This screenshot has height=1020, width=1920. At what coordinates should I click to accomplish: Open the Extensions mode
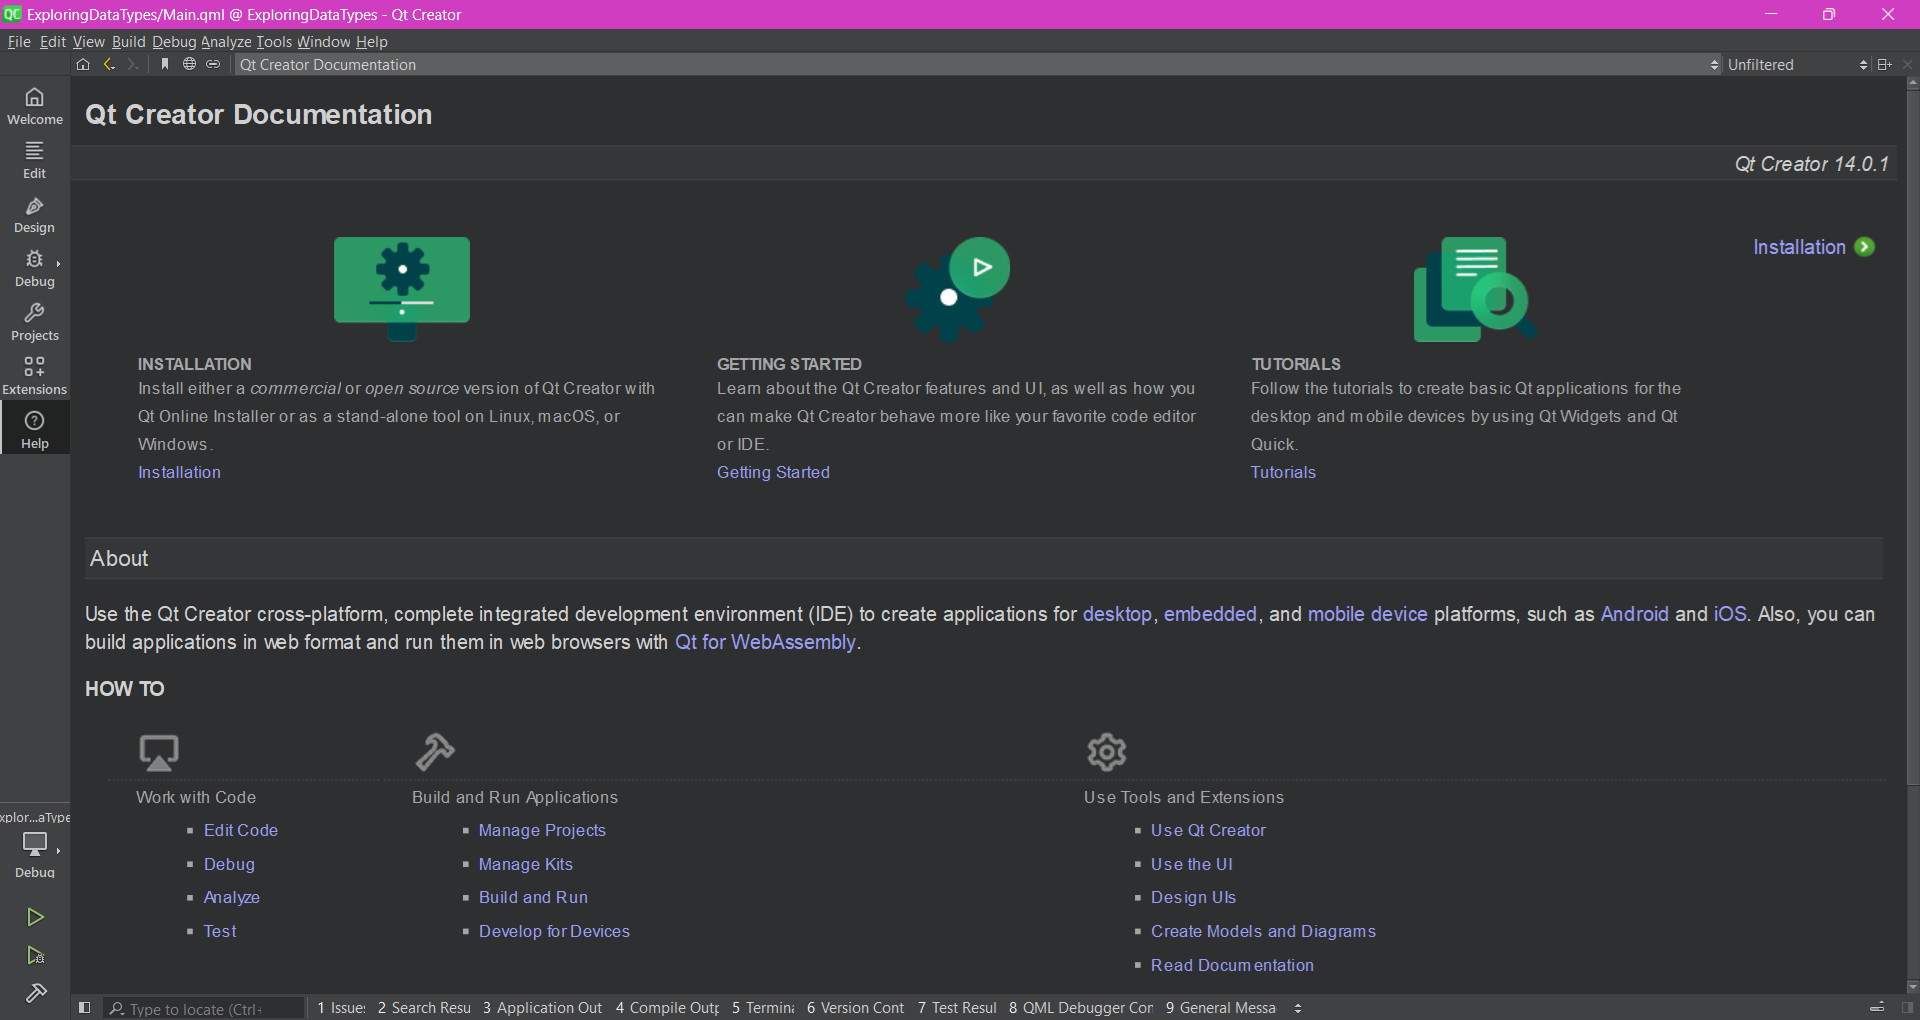pos(35,375)
